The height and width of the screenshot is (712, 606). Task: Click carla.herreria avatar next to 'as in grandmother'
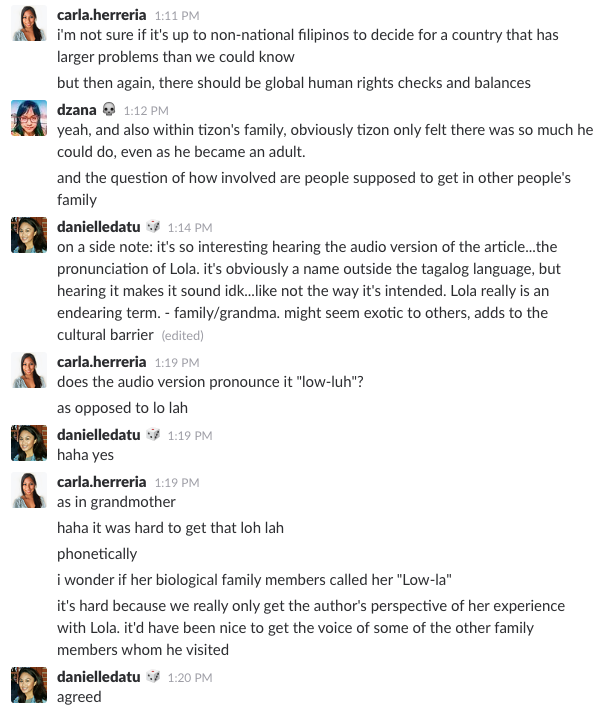point(29,490)
